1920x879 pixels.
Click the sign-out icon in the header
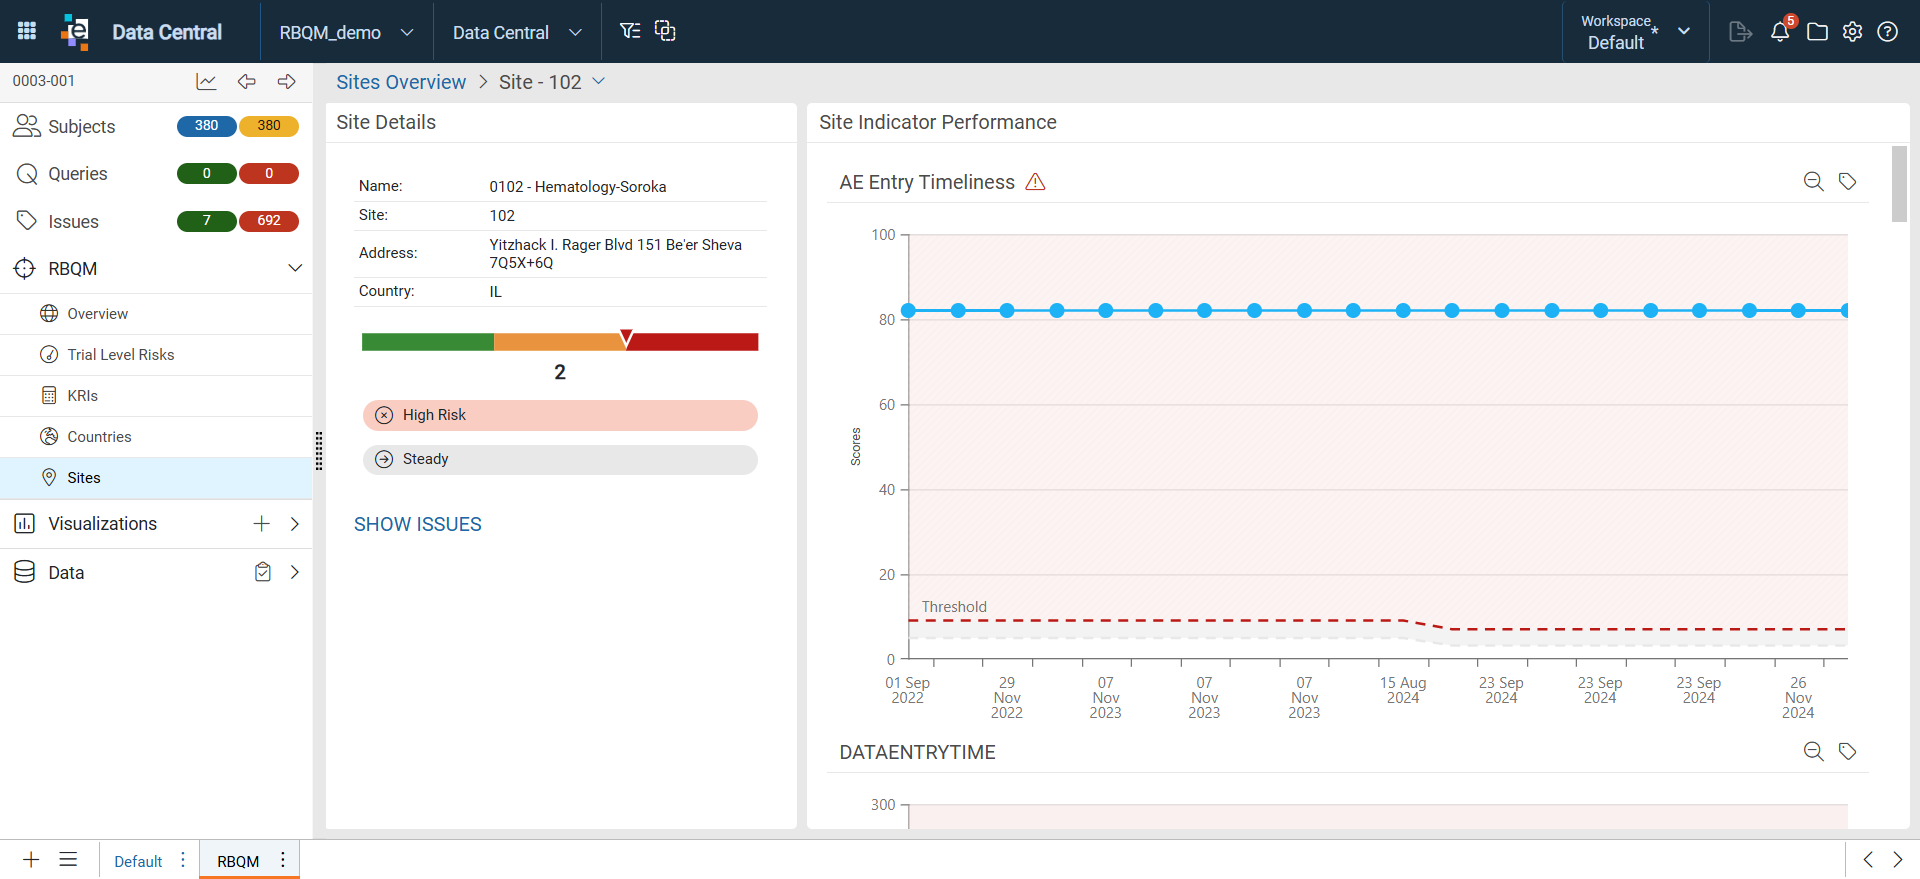1740,32
